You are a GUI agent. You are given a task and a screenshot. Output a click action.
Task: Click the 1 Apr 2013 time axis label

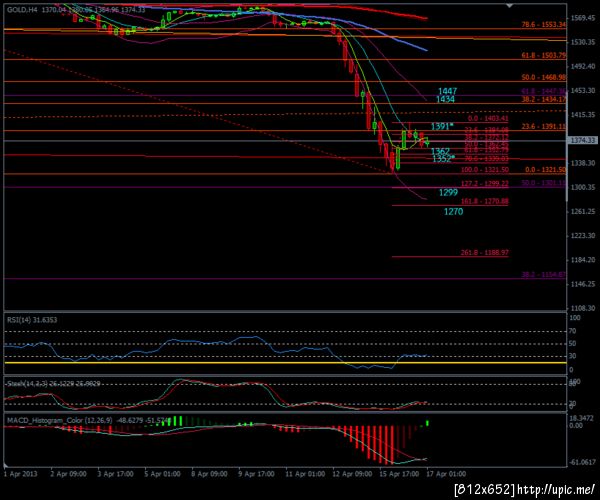[21, 474]
